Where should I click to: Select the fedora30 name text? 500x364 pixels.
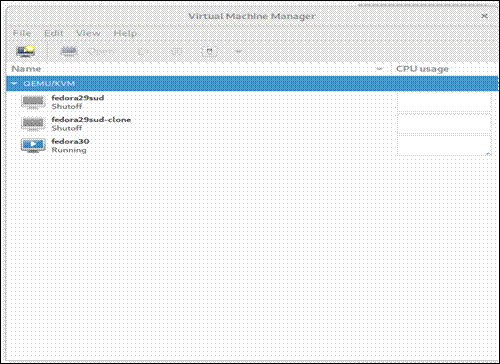pyautogui.click(x=70, y=141)
